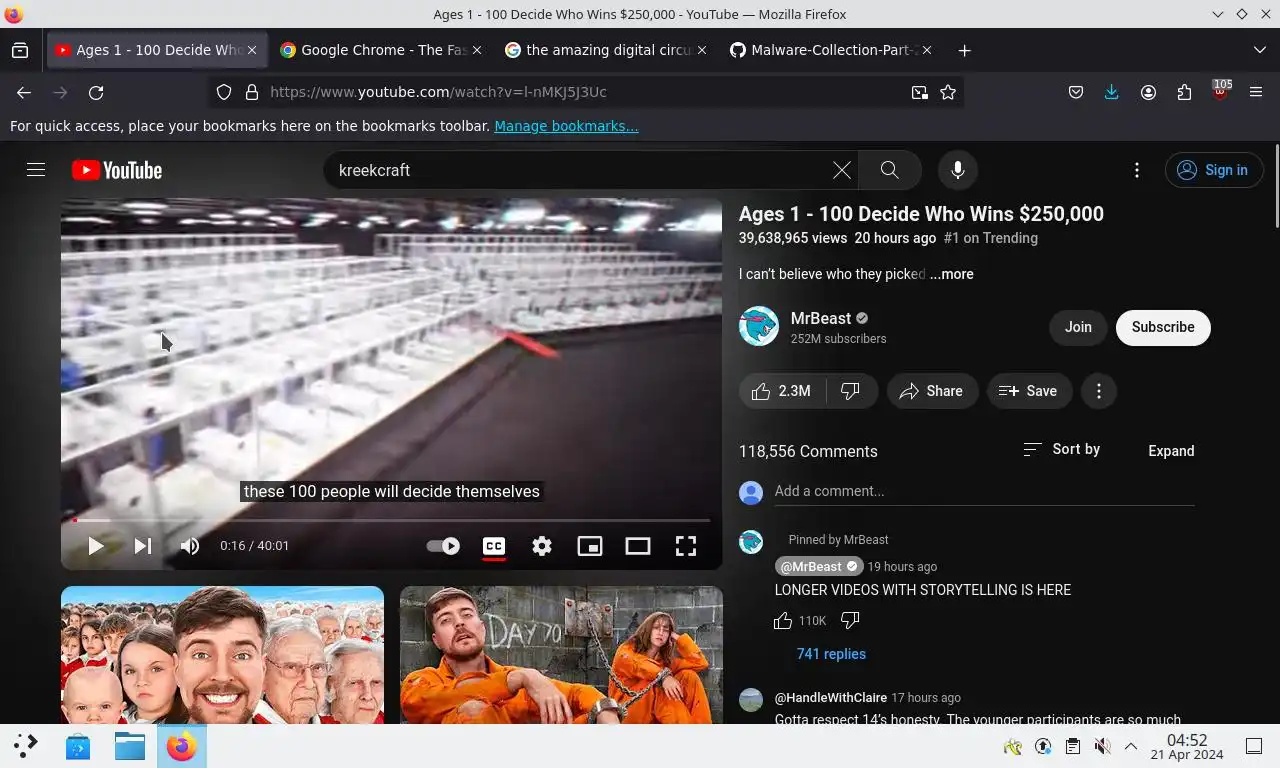Open the taskbar clock calendar

coord(1187,747)
